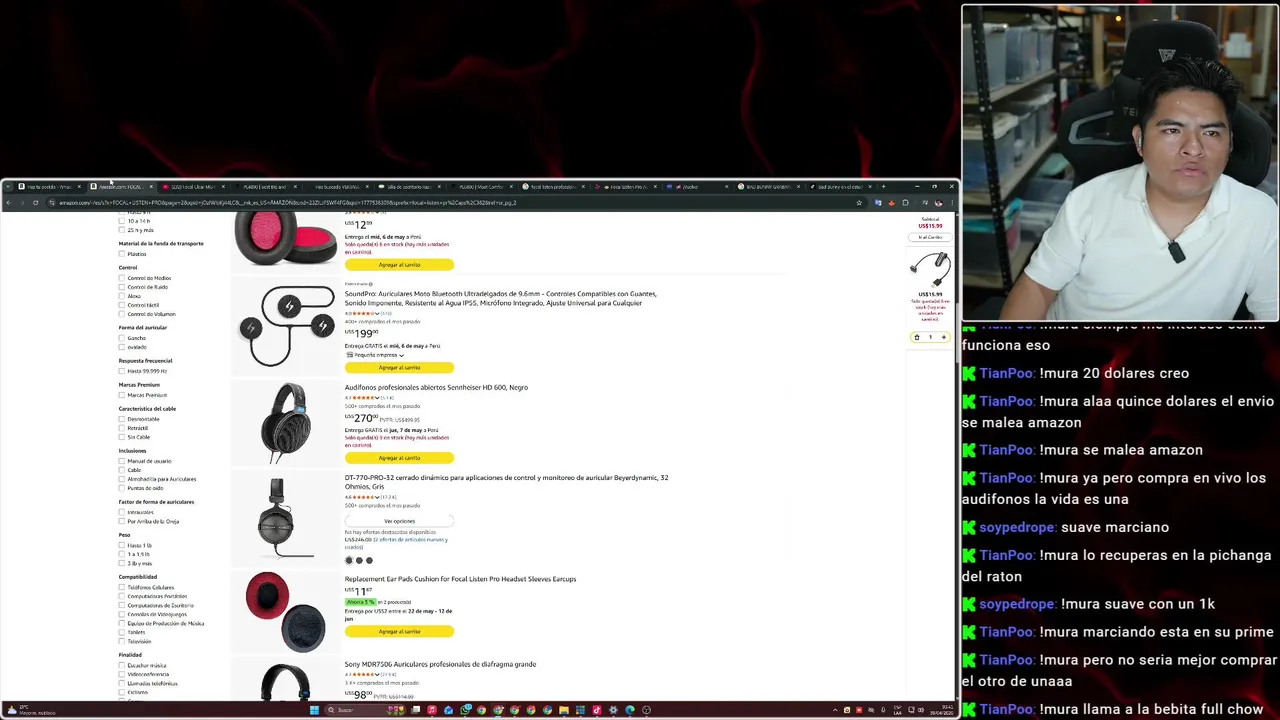Check the Gancho ear shape filter
Screen dimensions: 1280x720
122,338
